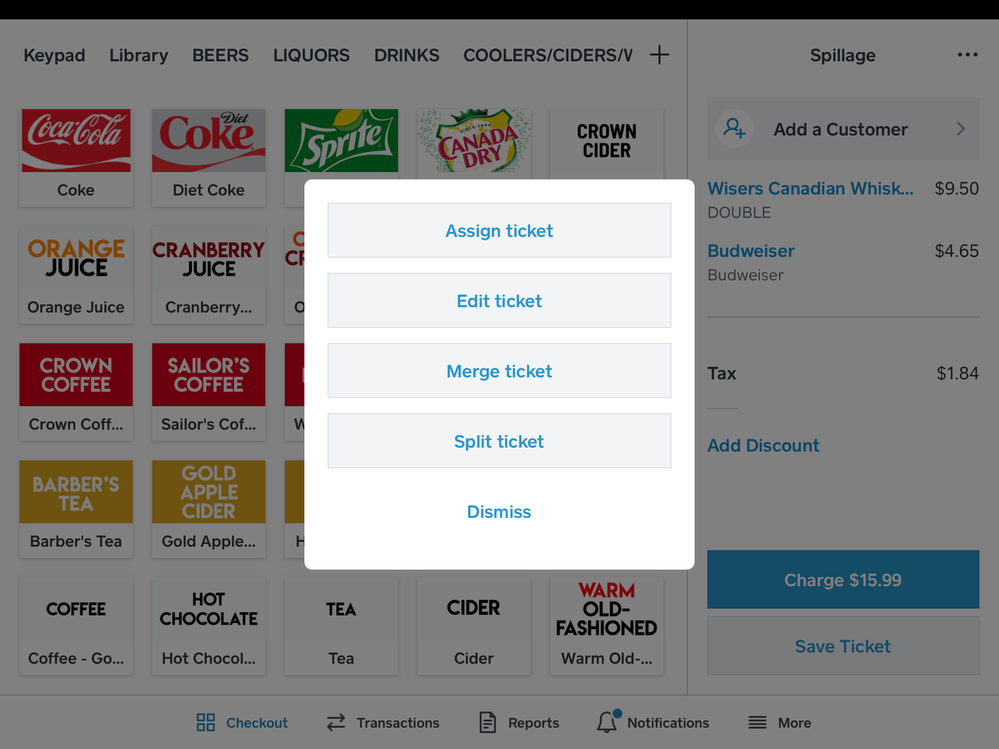
Task: Select Split ticket option
Action: click(499, 440)
